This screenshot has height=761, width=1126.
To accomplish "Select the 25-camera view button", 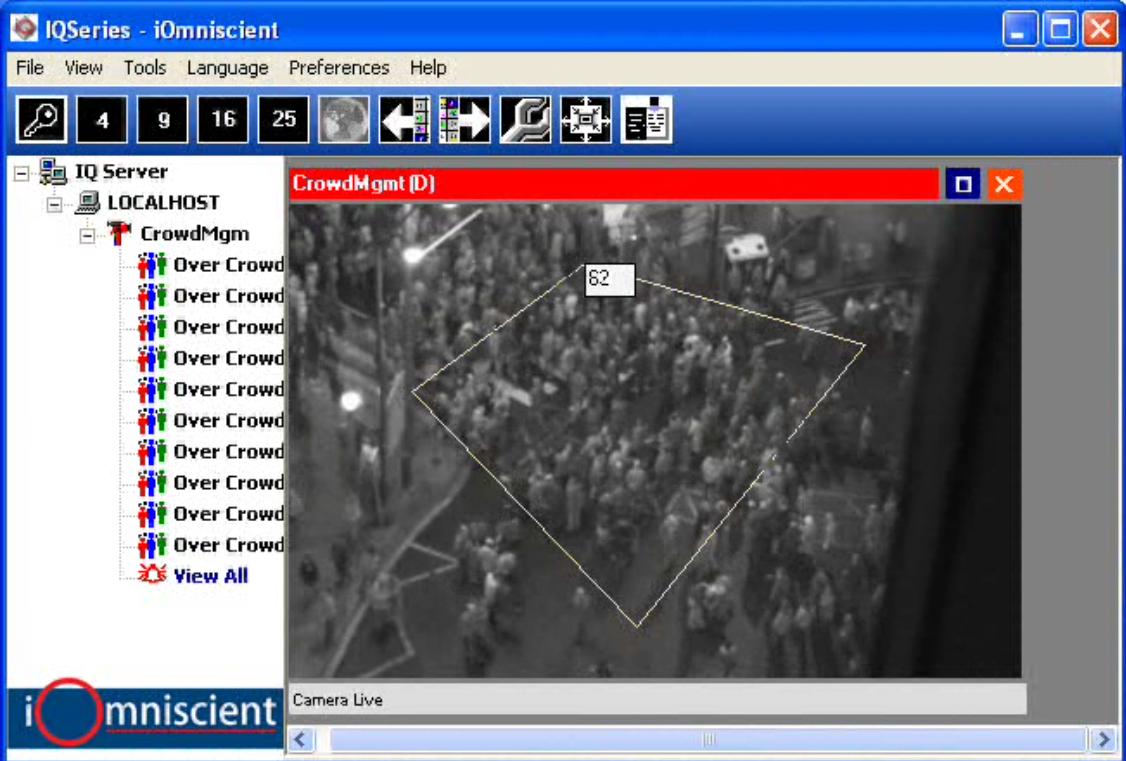I will (284, 120).
